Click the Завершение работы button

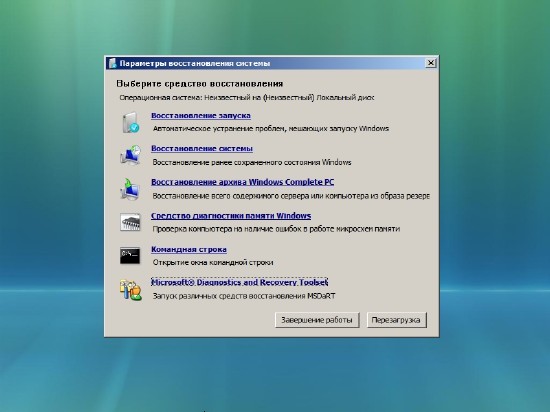(x=317, y=320)
